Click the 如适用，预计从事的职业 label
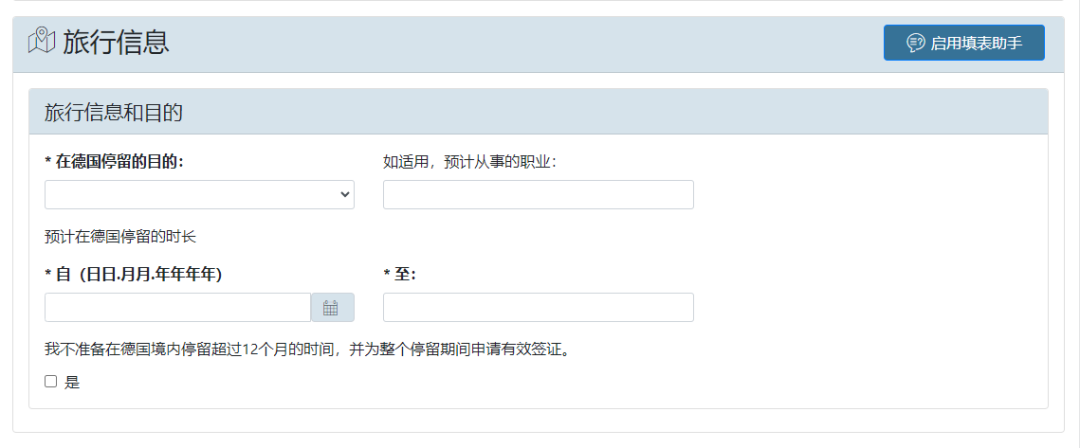The image size is (1080, 448). 470,162
